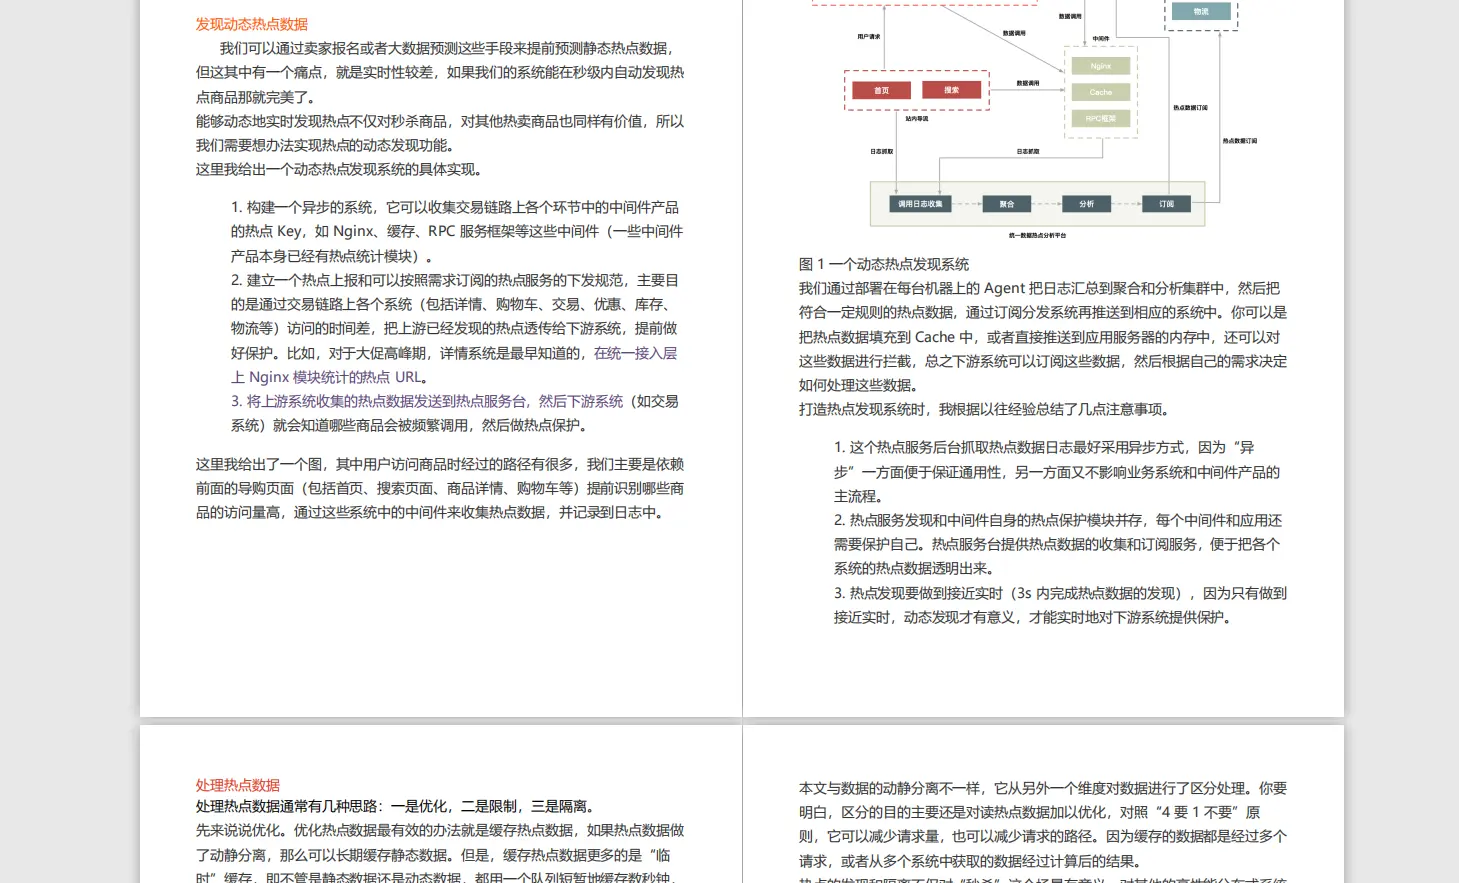Select the Nginx node in the diagram
This screenshot has height=883, width=1459.
(1100, 66)
